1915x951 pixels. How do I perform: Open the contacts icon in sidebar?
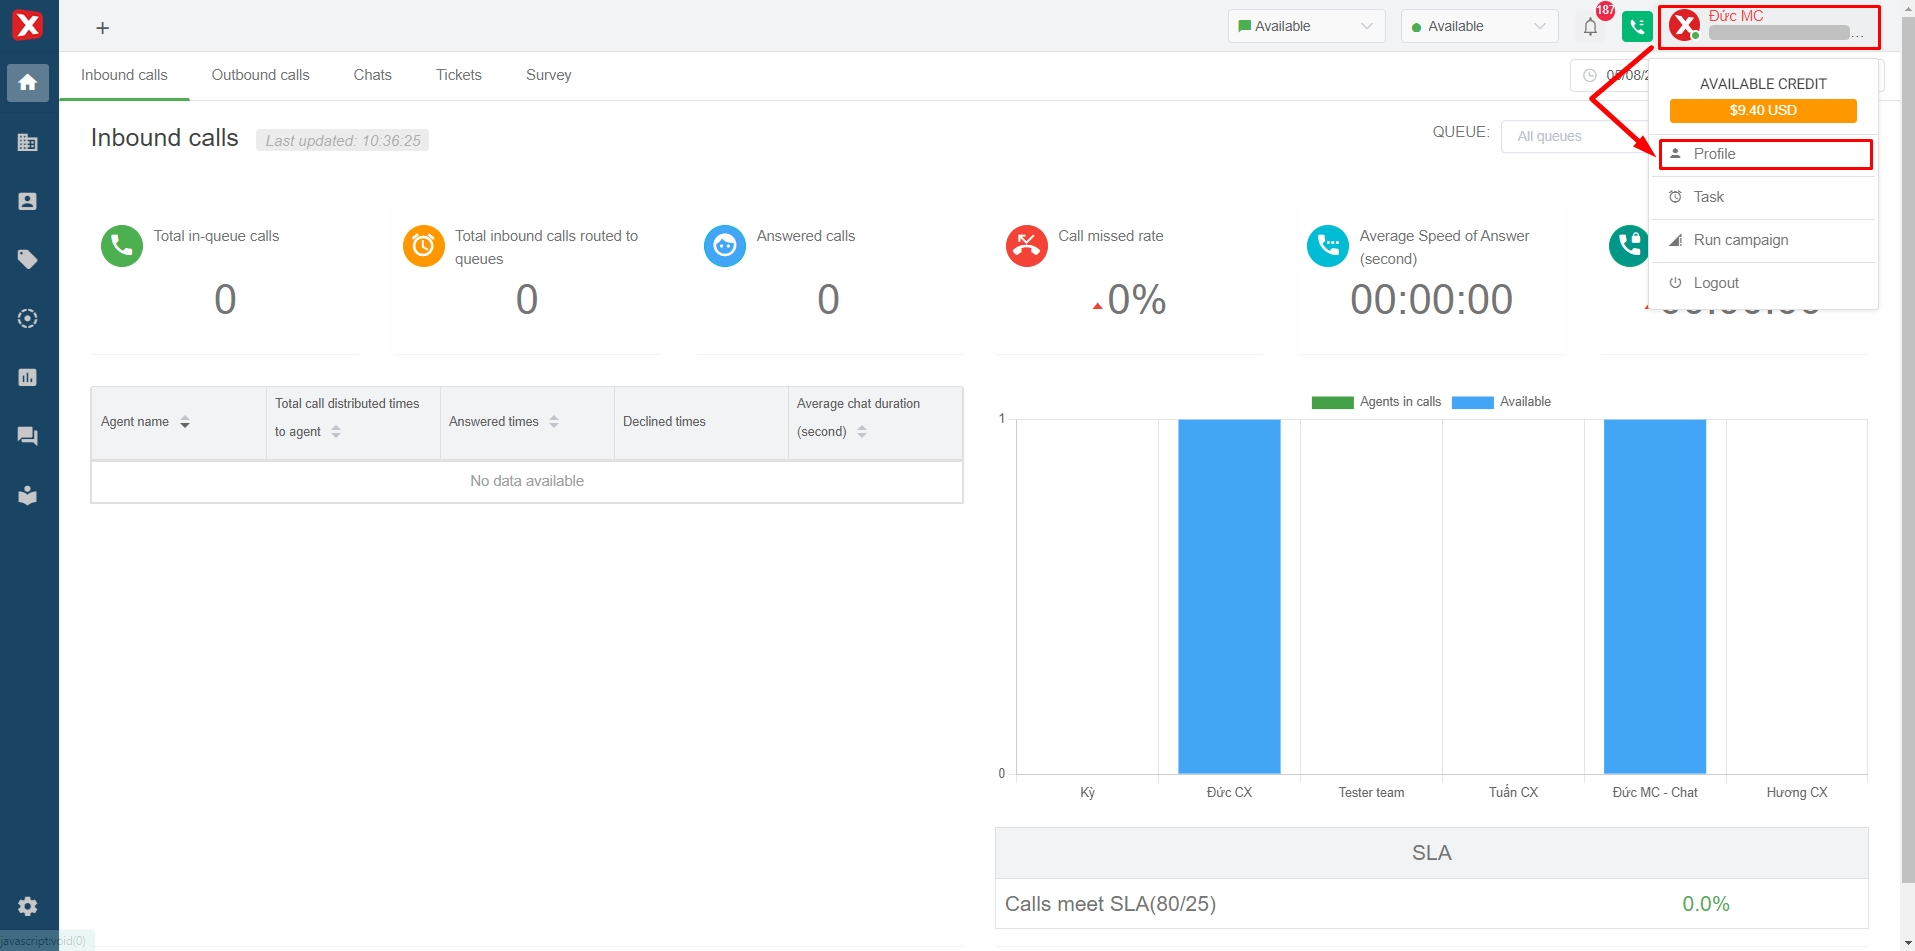28,201
